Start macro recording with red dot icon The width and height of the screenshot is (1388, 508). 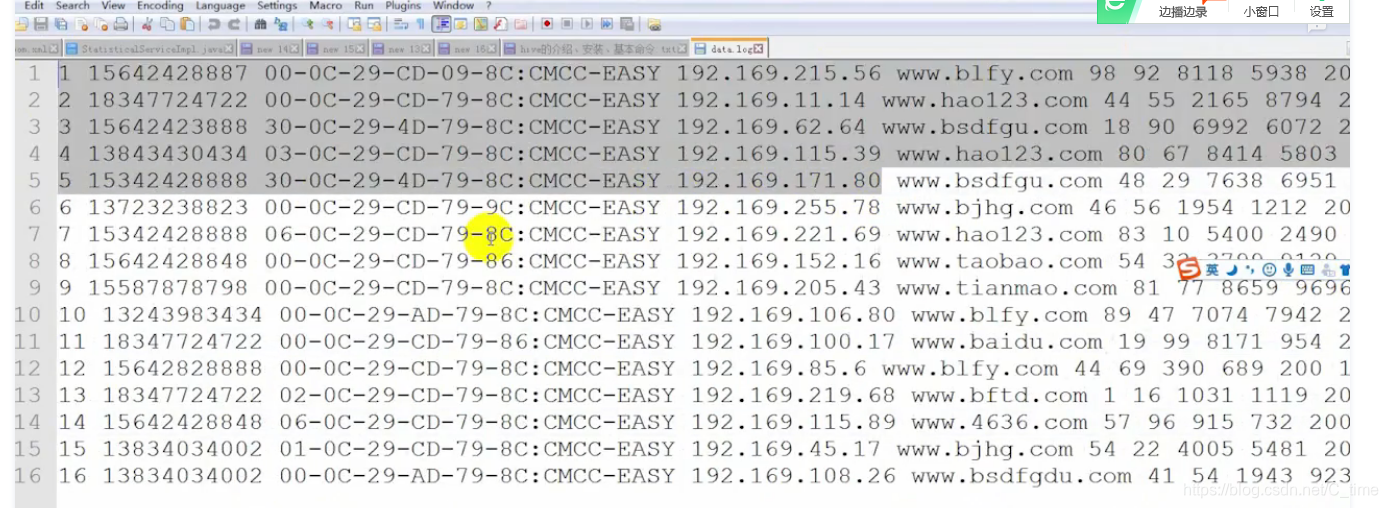pos(547,24)
